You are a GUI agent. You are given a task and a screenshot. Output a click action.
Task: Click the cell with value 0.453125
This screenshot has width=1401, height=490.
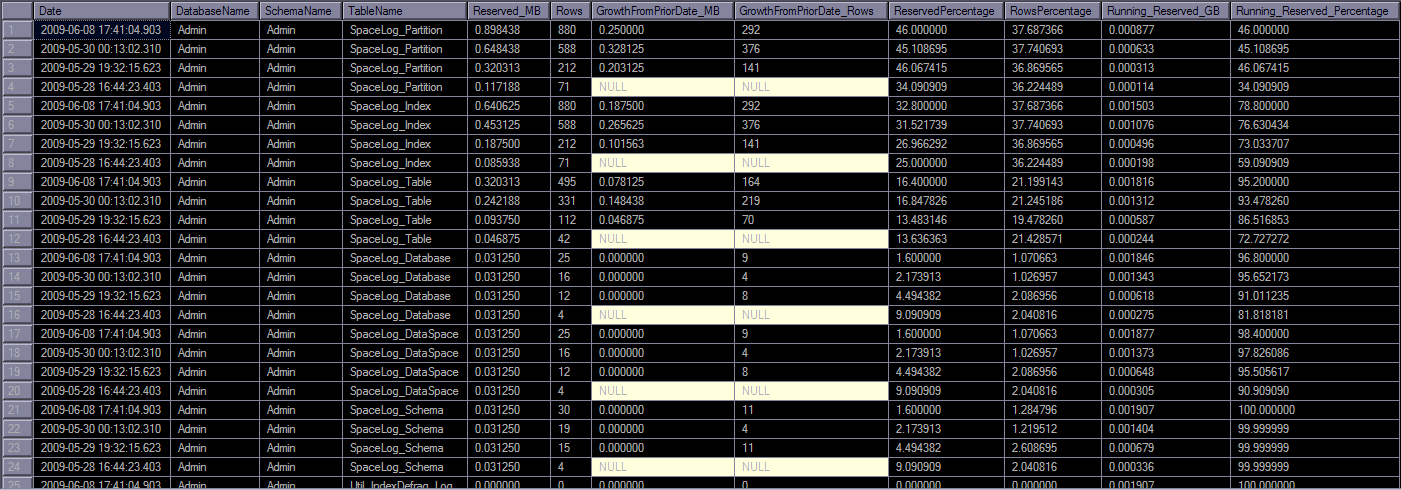(x=507, y=125)
